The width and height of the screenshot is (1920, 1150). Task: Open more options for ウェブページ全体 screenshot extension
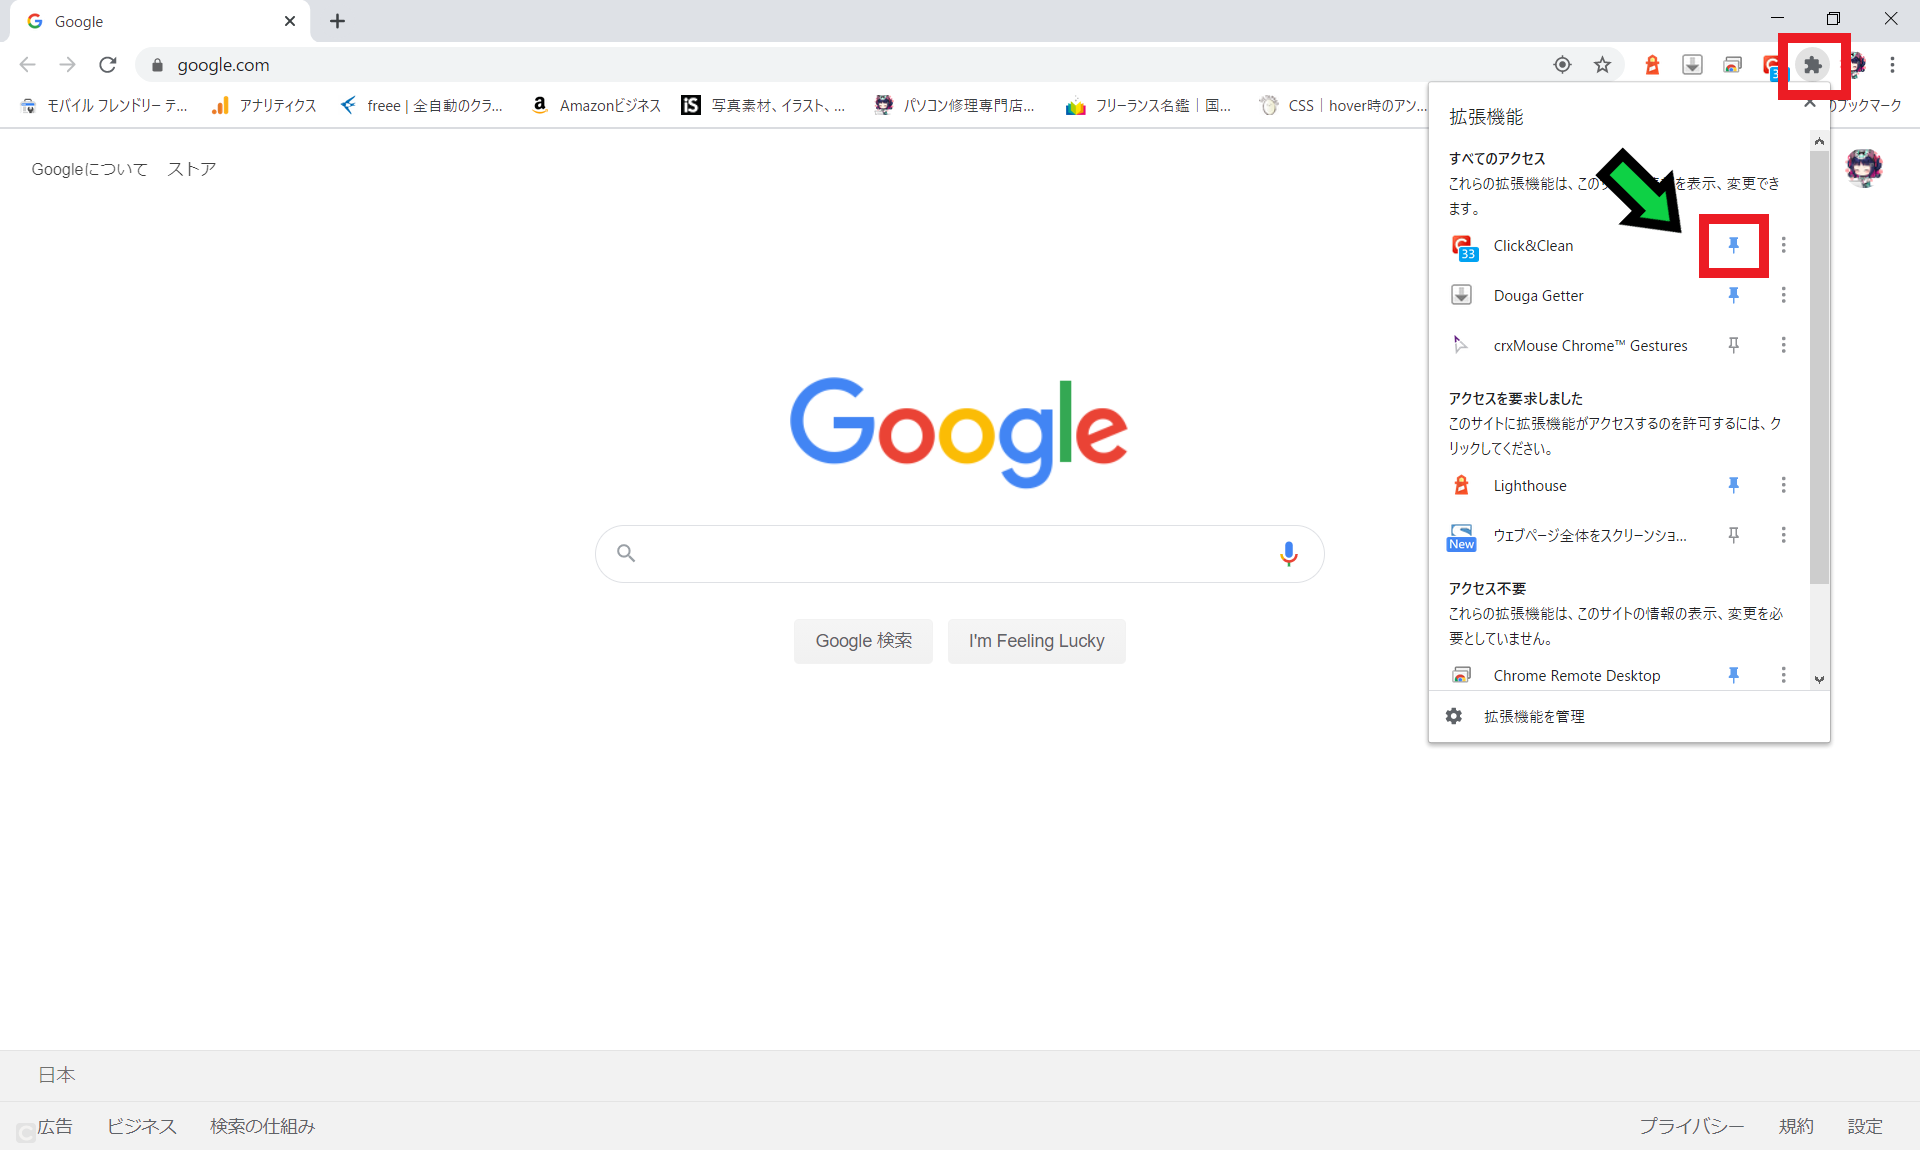coord(1783,535)
